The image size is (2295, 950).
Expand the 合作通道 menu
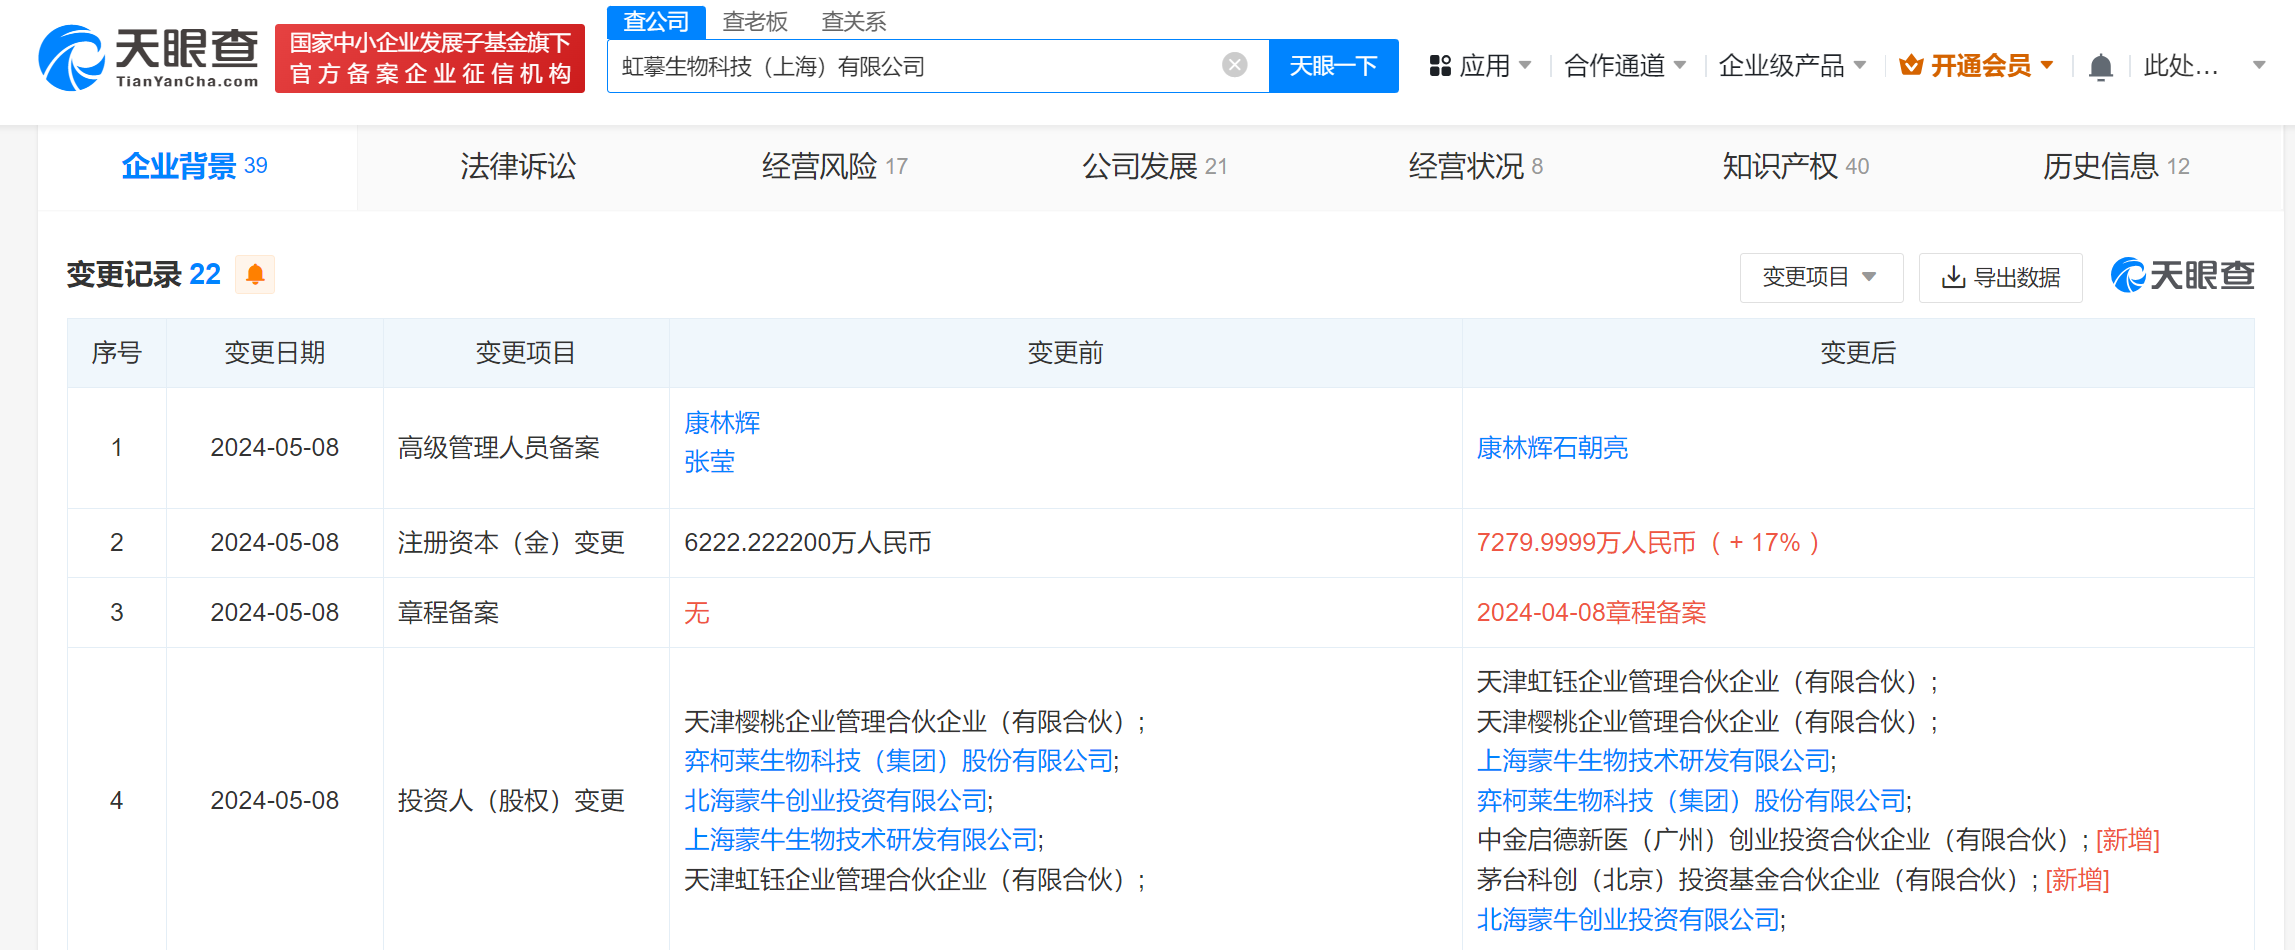click(1625, 66)
